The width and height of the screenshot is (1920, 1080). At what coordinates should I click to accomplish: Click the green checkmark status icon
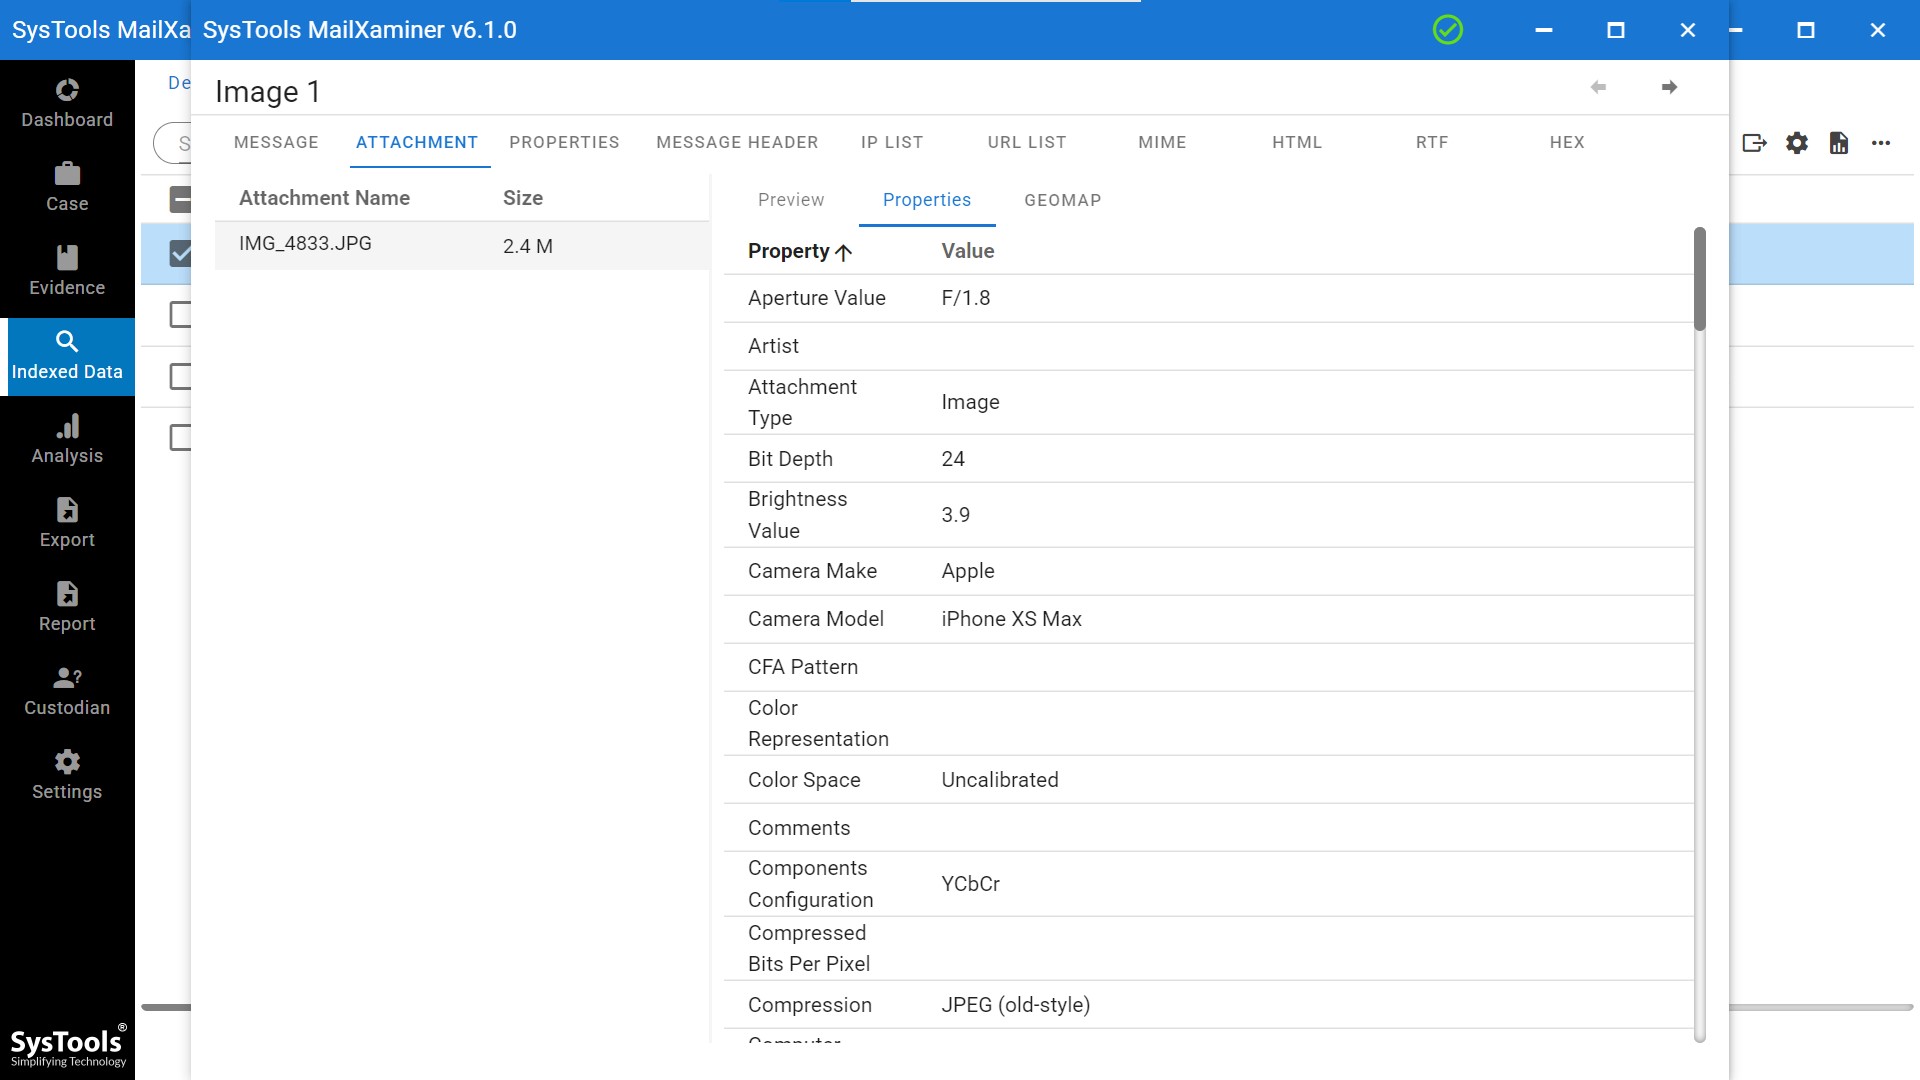click(x=1447, y=30)
